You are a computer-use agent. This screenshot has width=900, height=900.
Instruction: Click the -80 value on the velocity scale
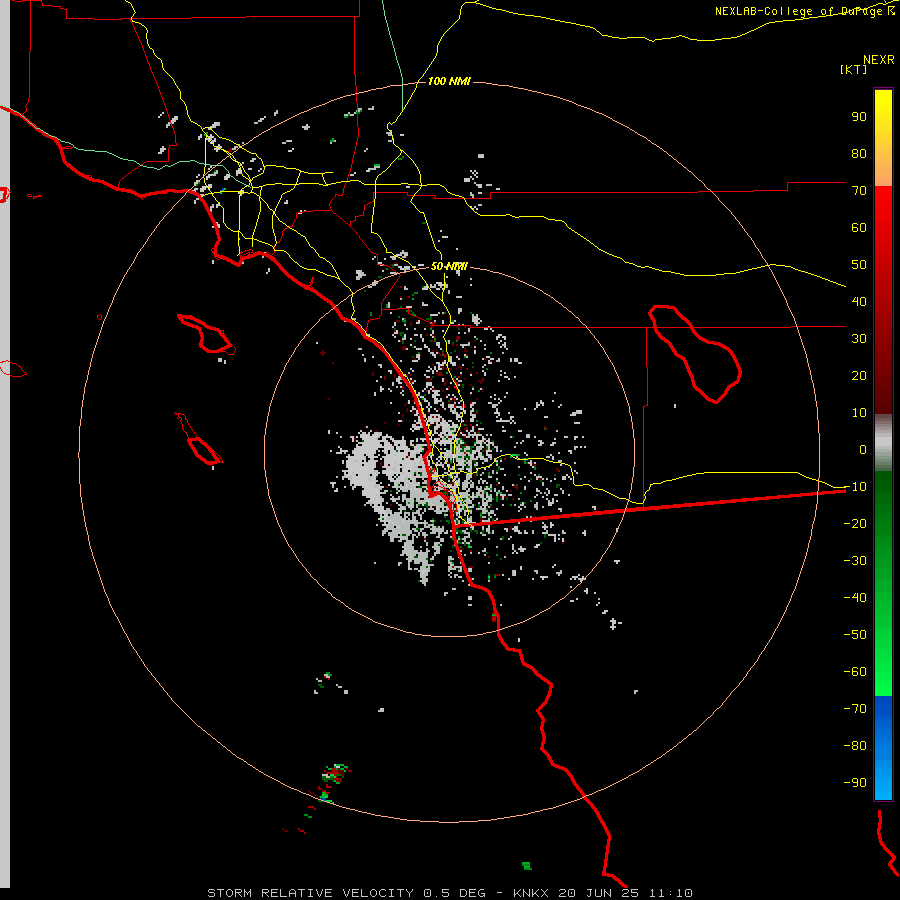(855, 746)
